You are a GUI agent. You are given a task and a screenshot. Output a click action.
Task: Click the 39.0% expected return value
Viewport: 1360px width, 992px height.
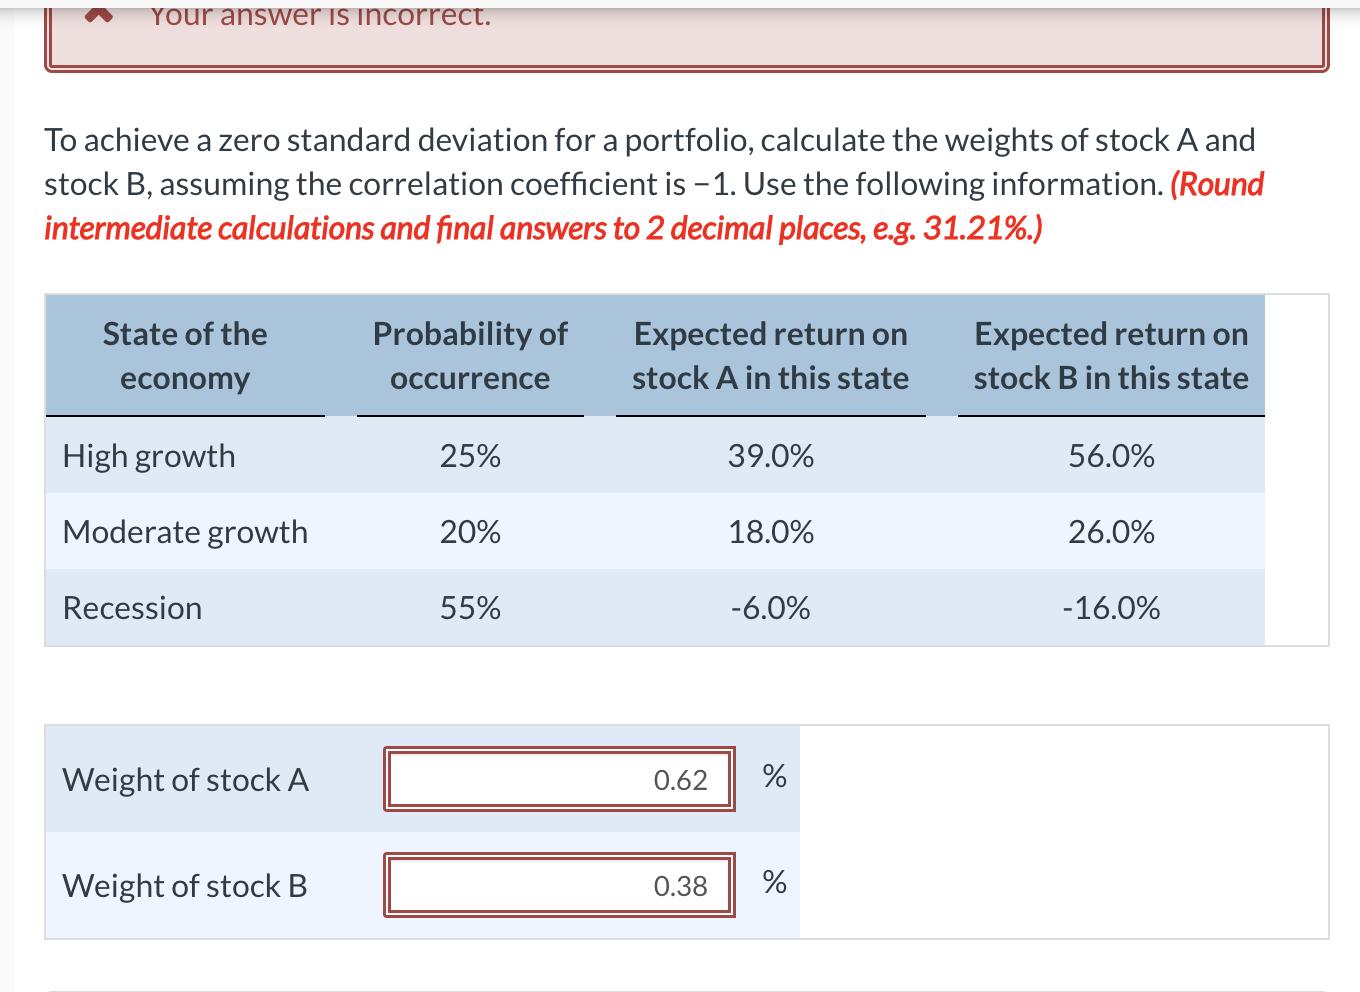tap(770, 456)
